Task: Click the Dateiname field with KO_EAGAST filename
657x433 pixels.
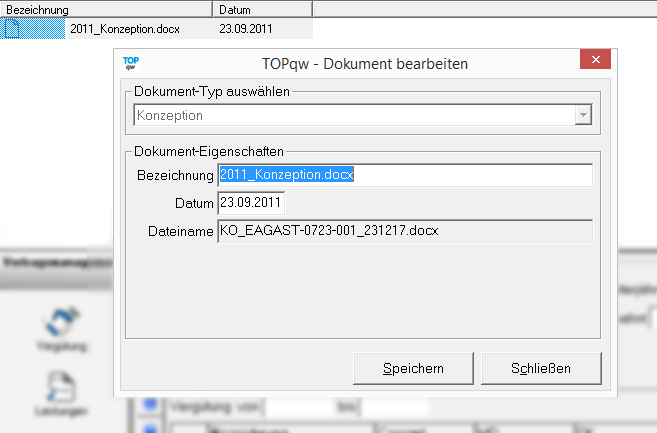Action: (x=404, y=231)
